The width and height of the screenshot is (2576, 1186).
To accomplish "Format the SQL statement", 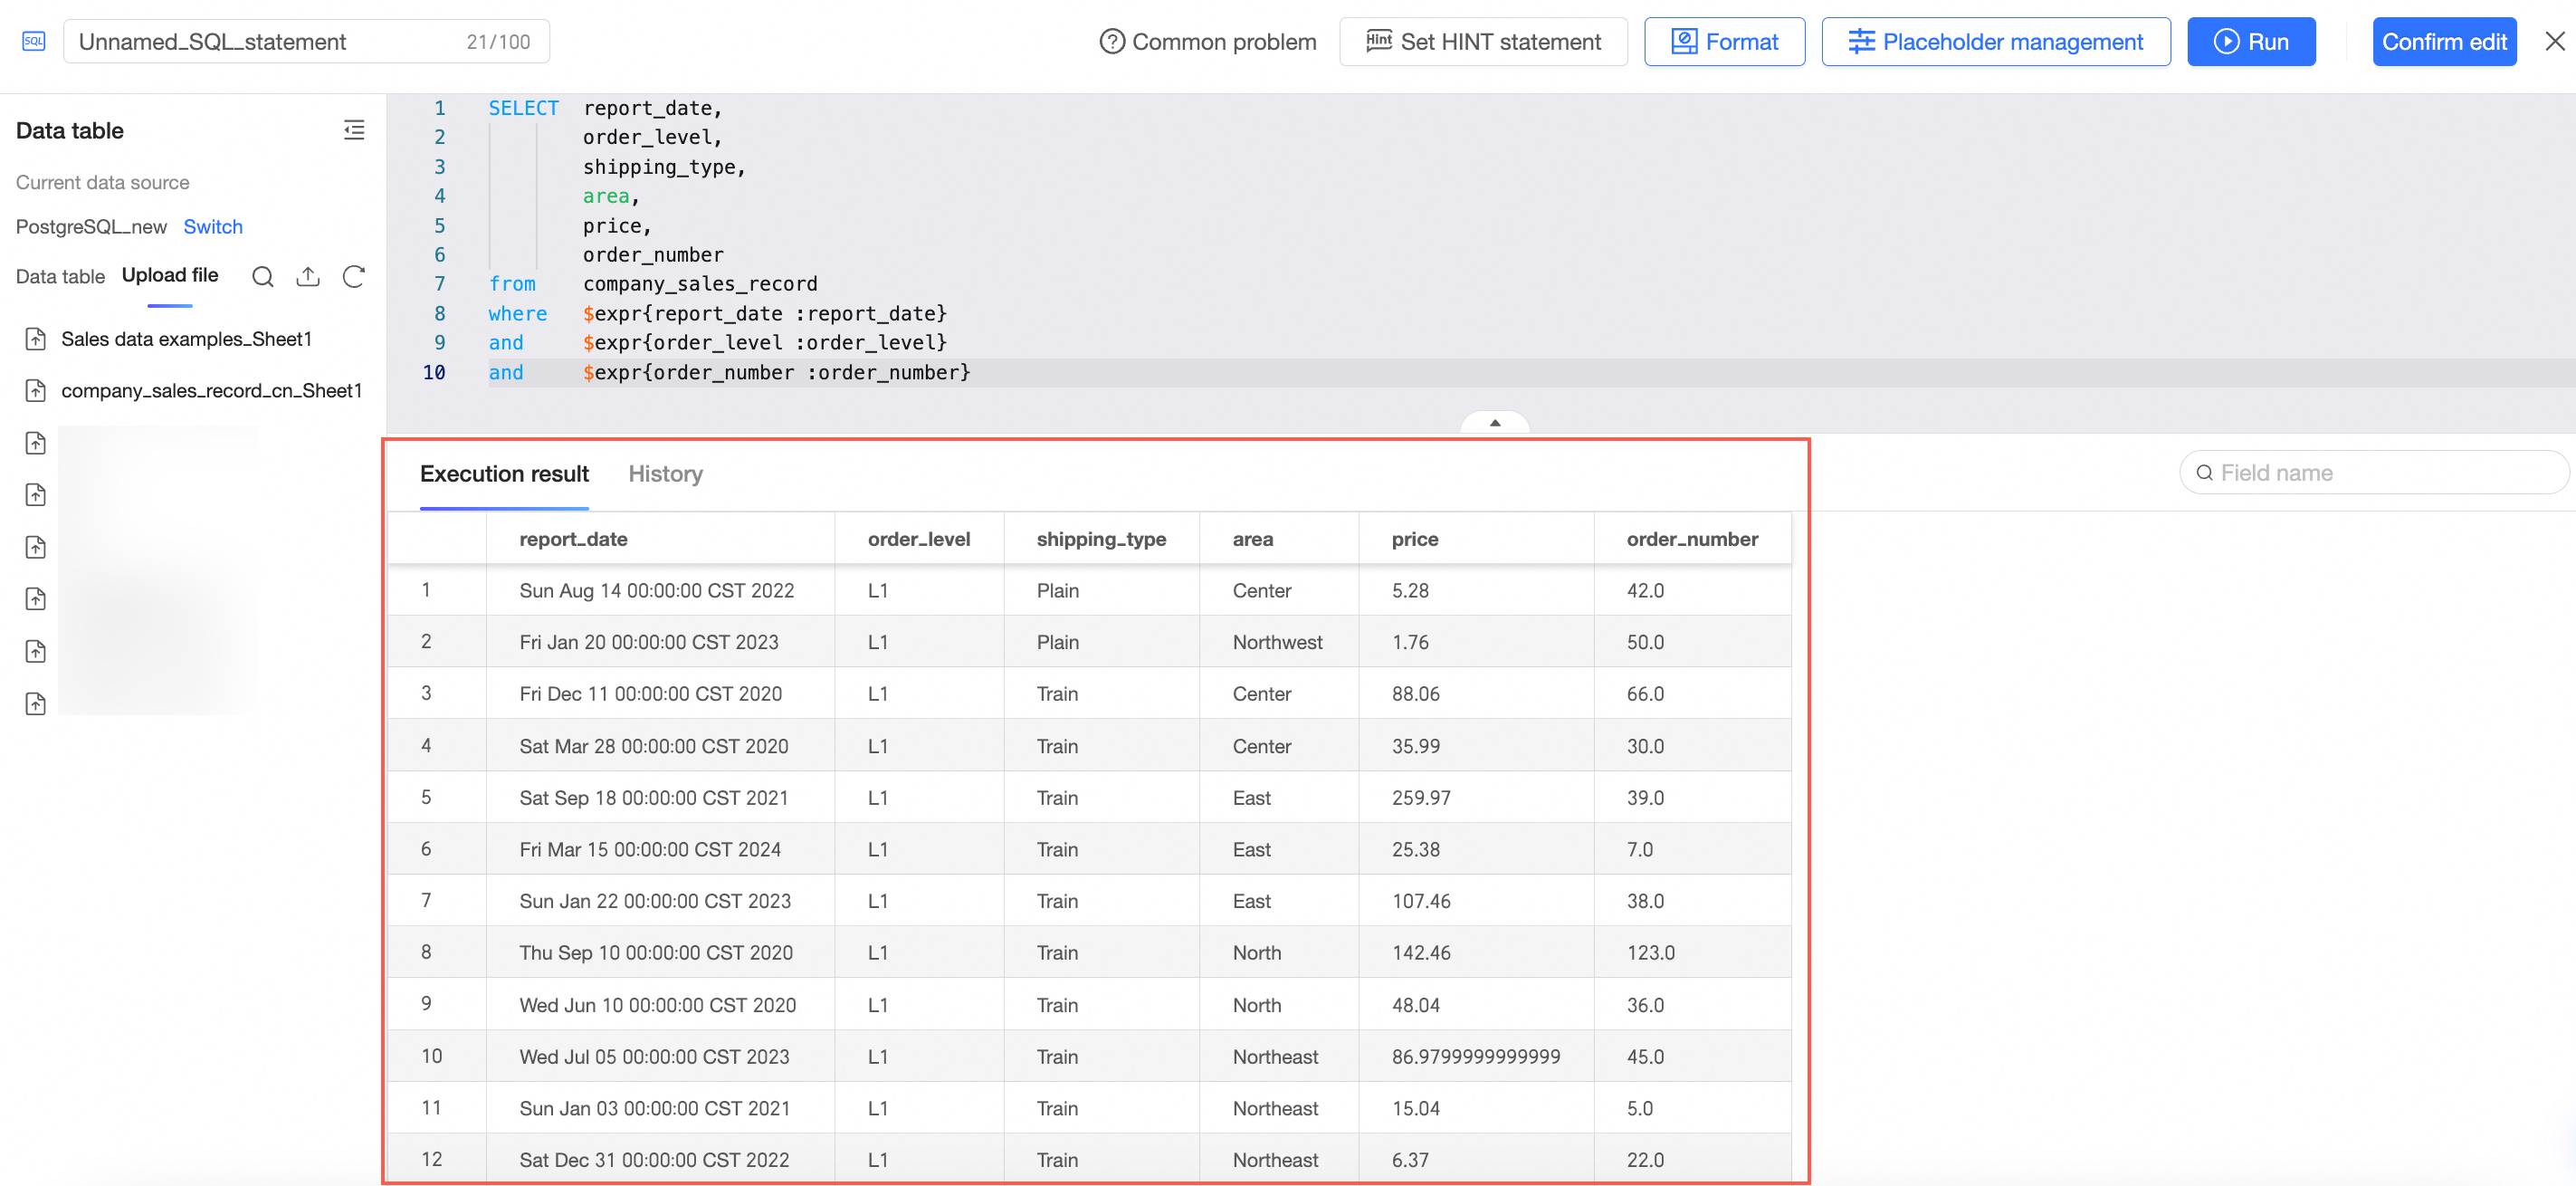I will click(x=1724, y=42).
